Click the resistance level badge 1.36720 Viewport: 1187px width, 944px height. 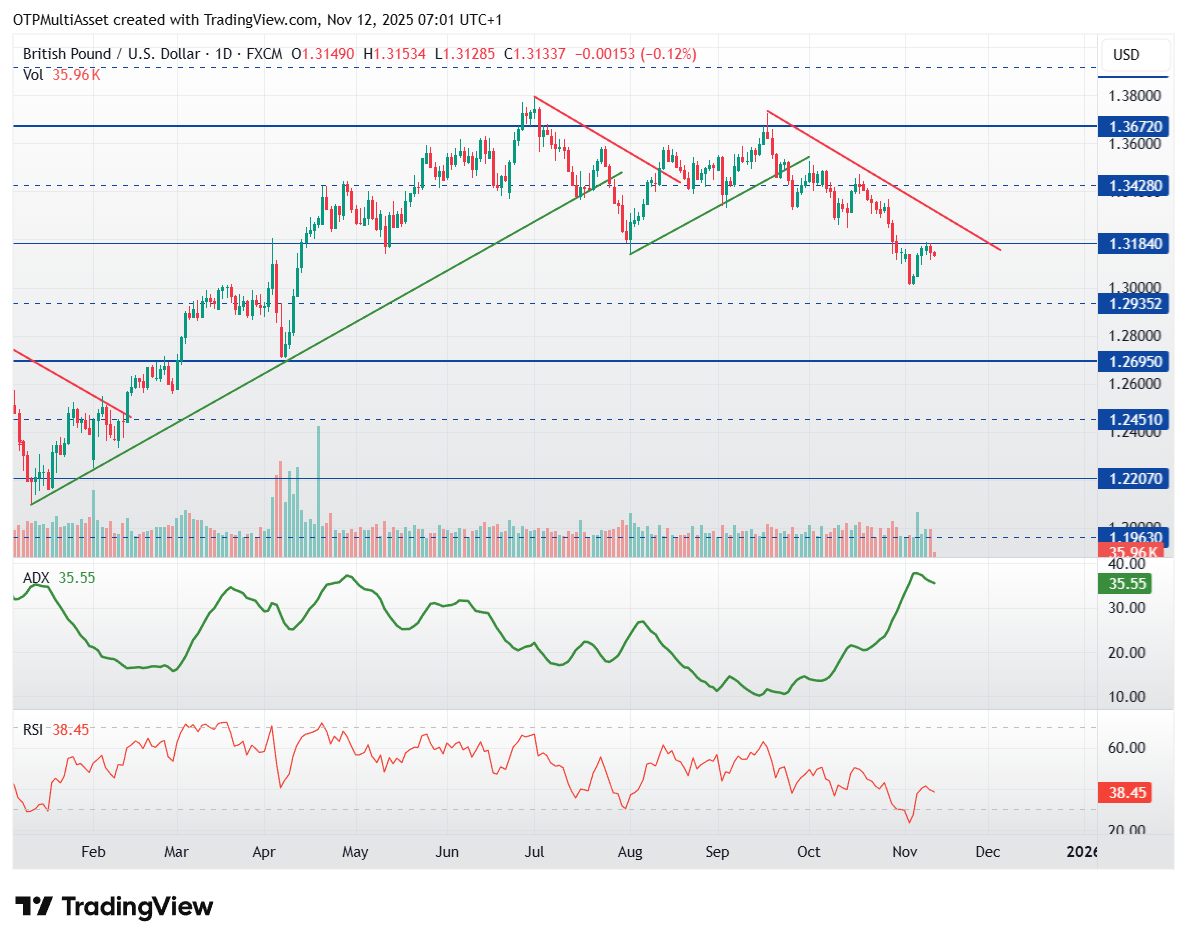(1134, 128)
